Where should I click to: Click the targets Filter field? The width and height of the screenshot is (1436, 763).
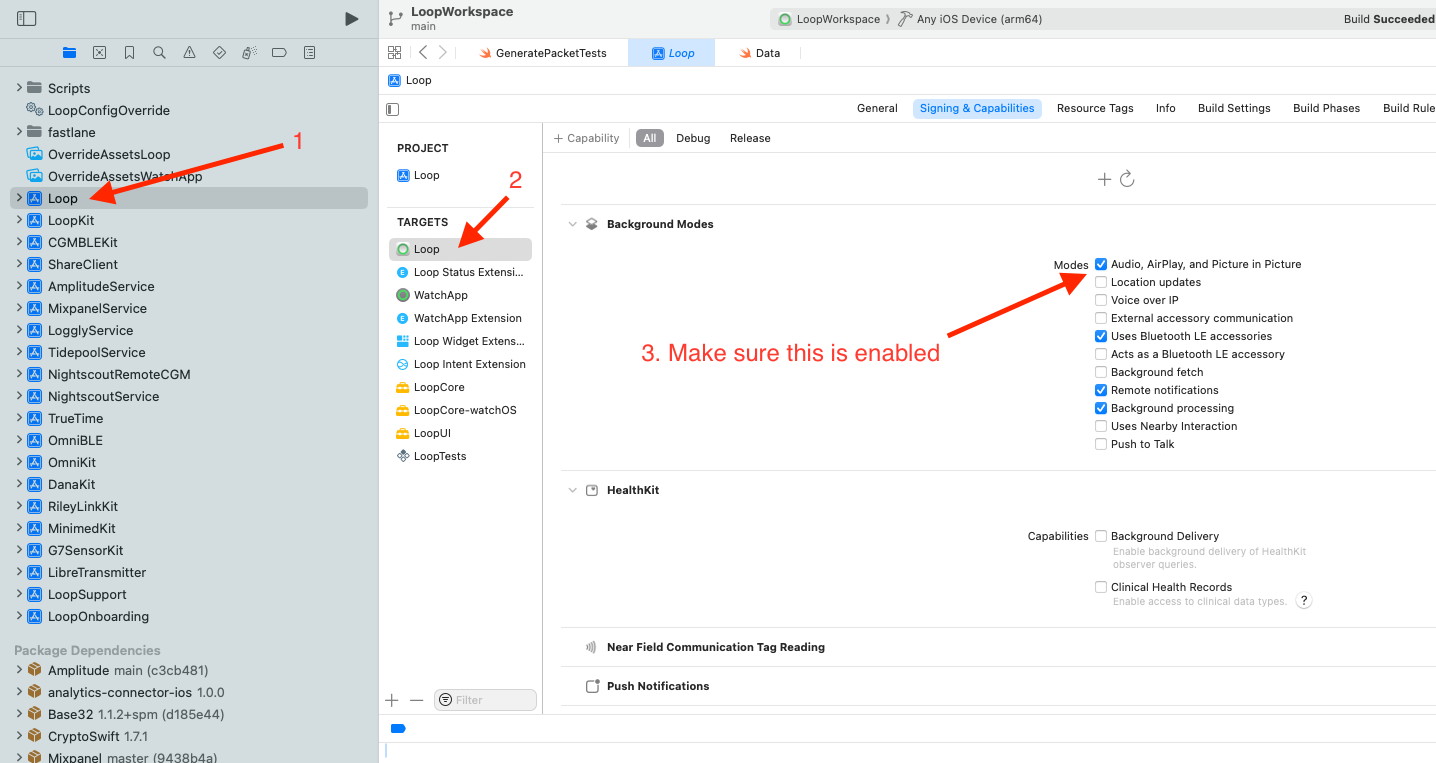(x=485, y=700)
